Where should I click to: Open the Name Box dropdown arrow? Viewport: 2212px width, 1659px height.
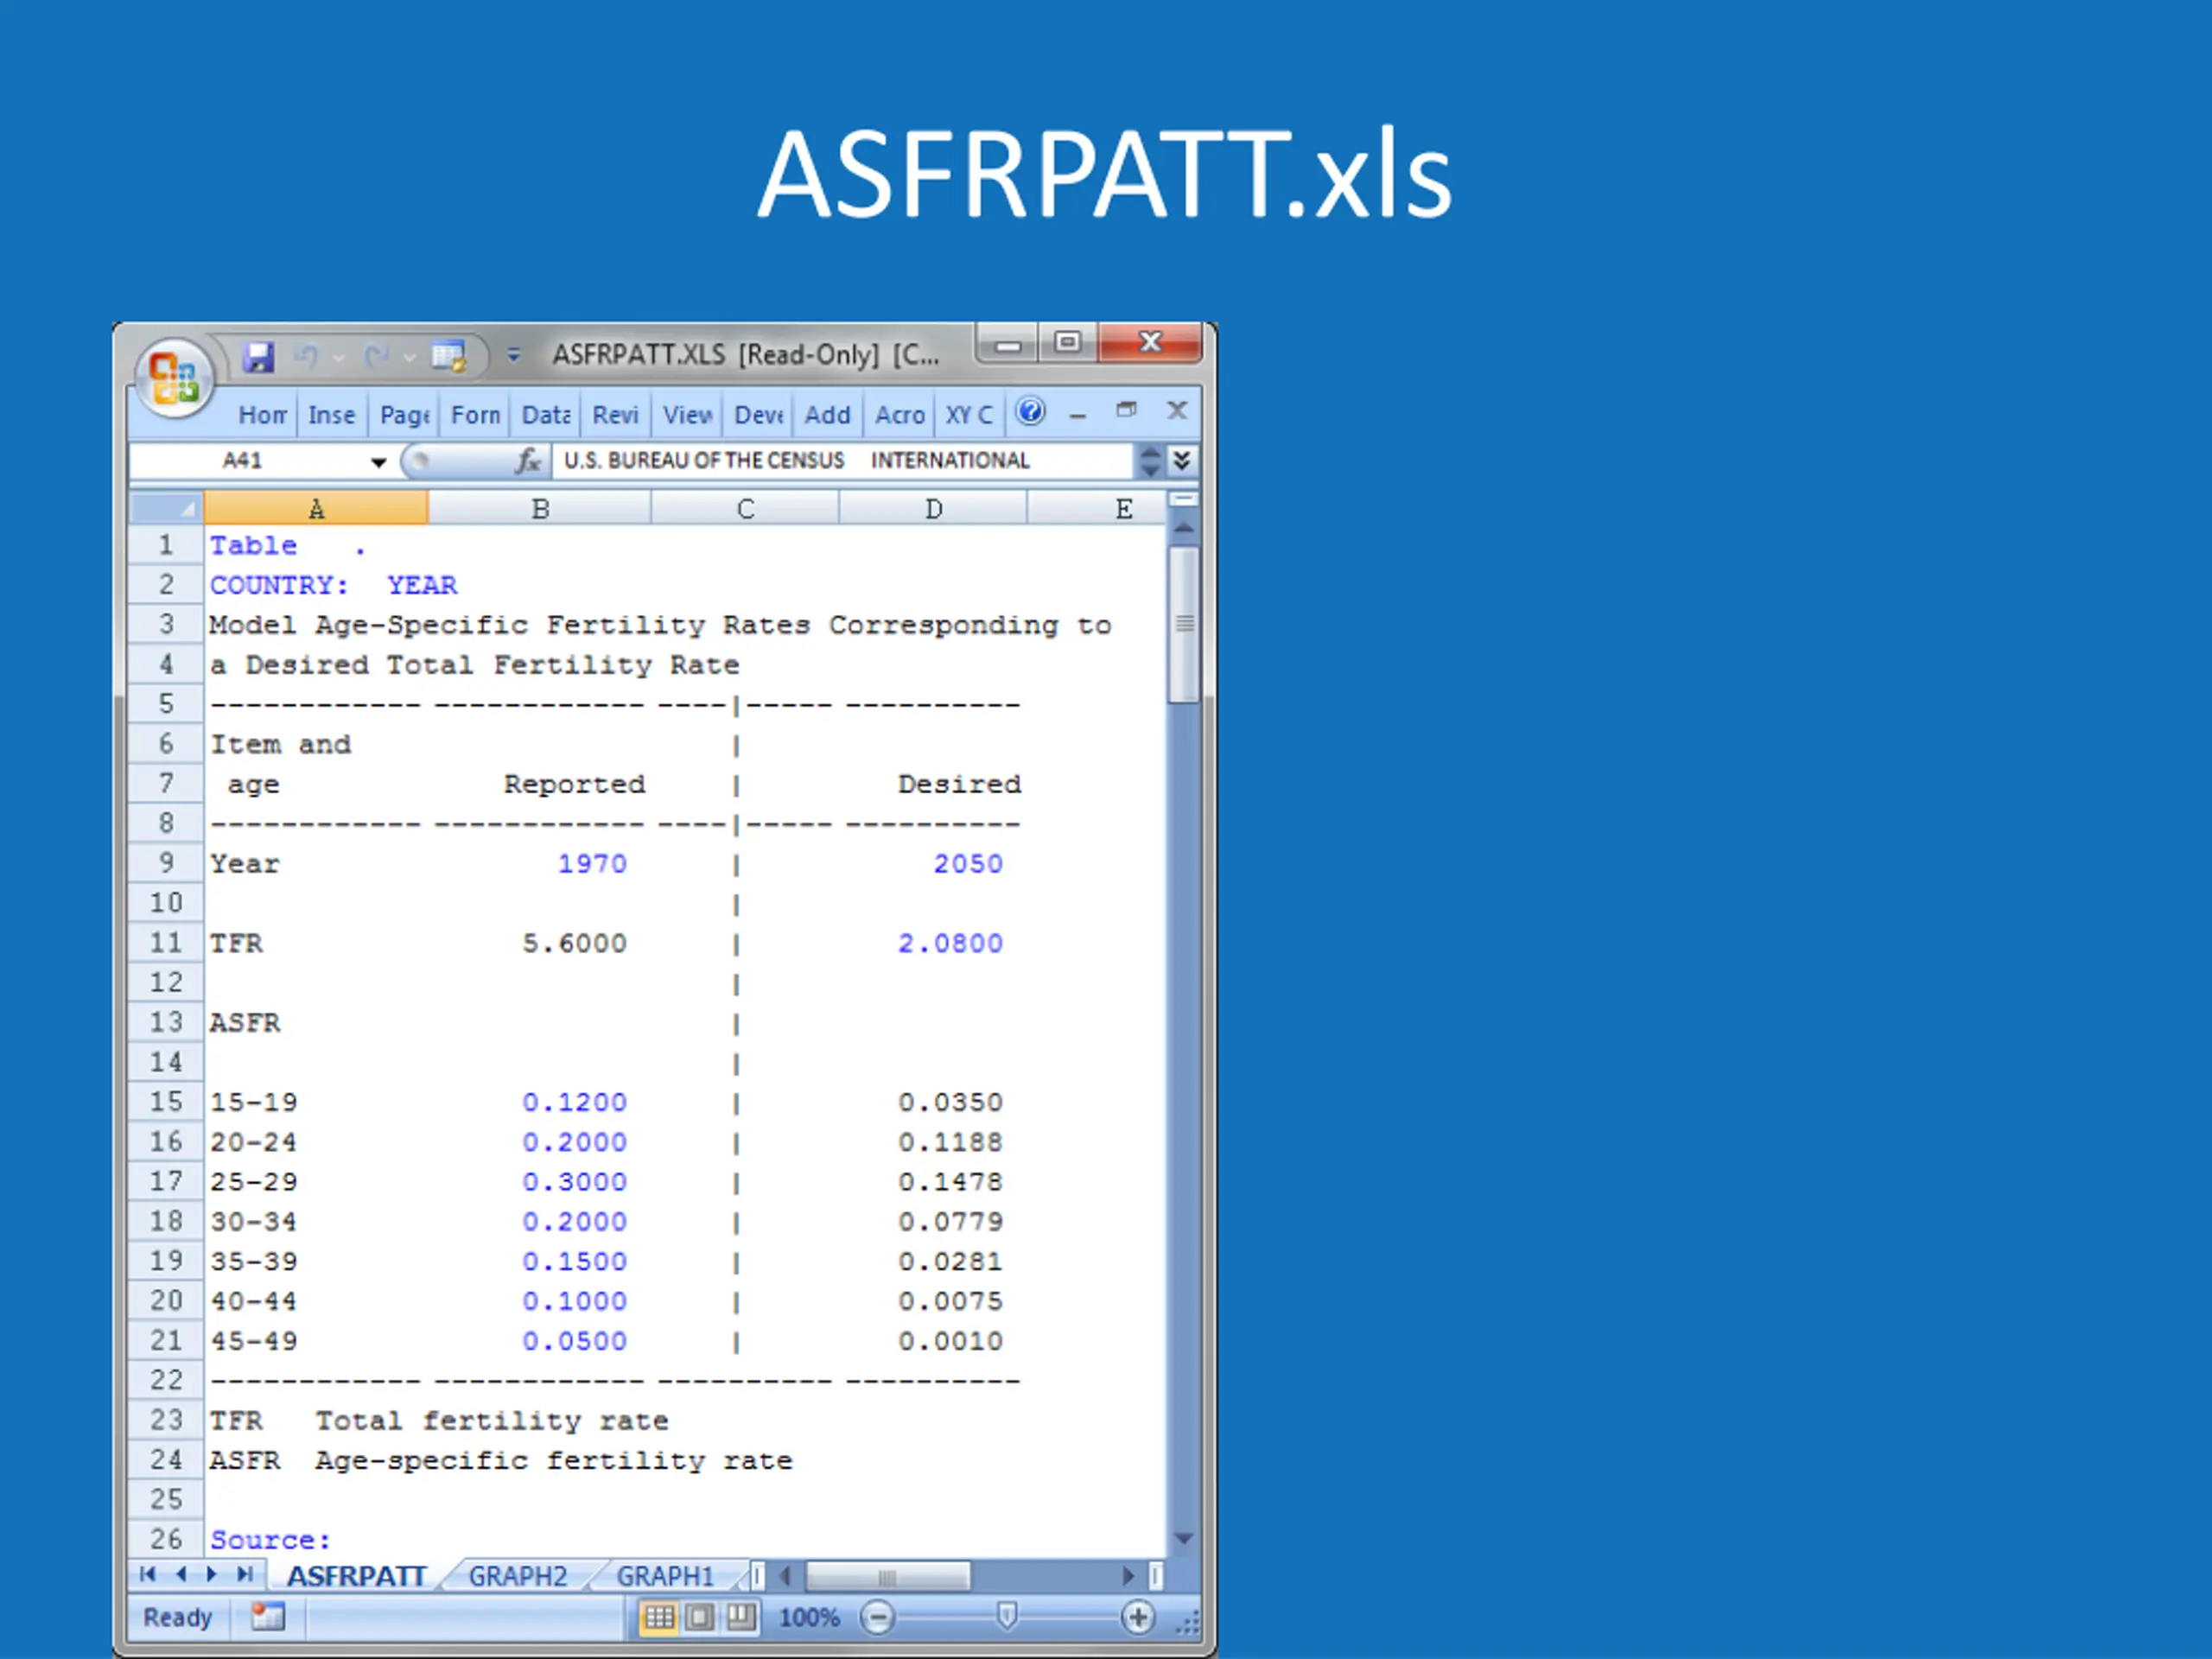tap(378, 462)
